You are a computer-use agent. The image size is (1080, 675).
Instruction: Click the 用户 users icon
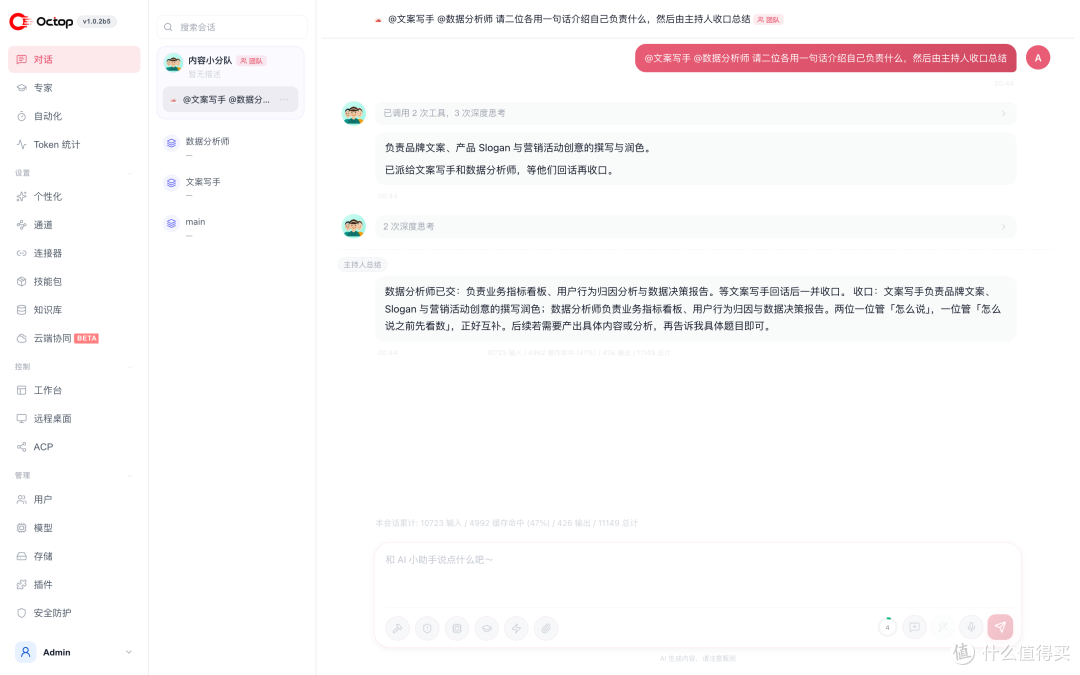point(21,499)
